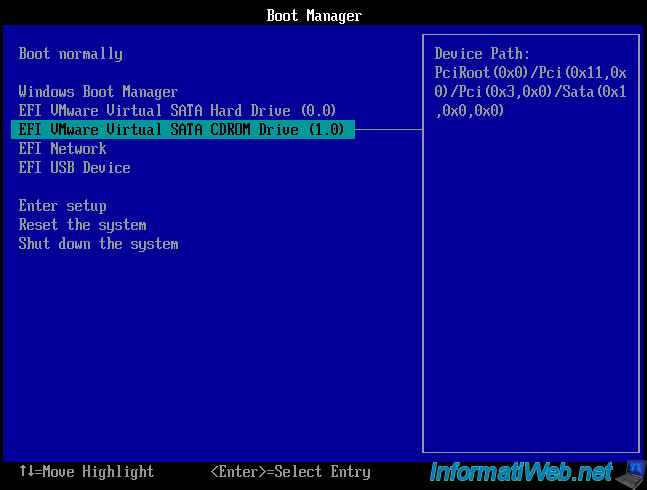Screen dimensions: 647x490
Task: Click empty area inside Device Path panel
Action: pyautogui.click(x=530, y=300)
